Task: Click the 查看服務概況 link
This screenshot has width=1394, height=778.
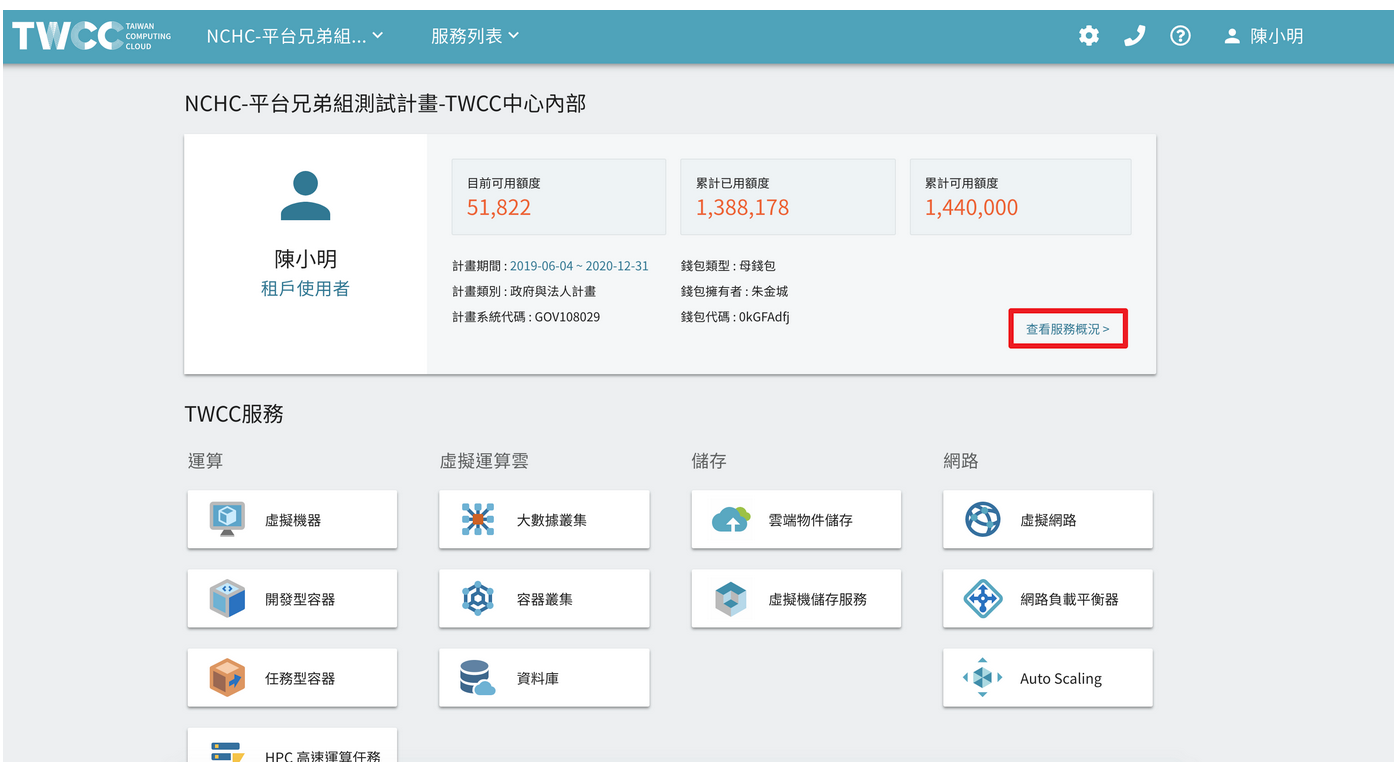Action: click(x=1068, y=328)
